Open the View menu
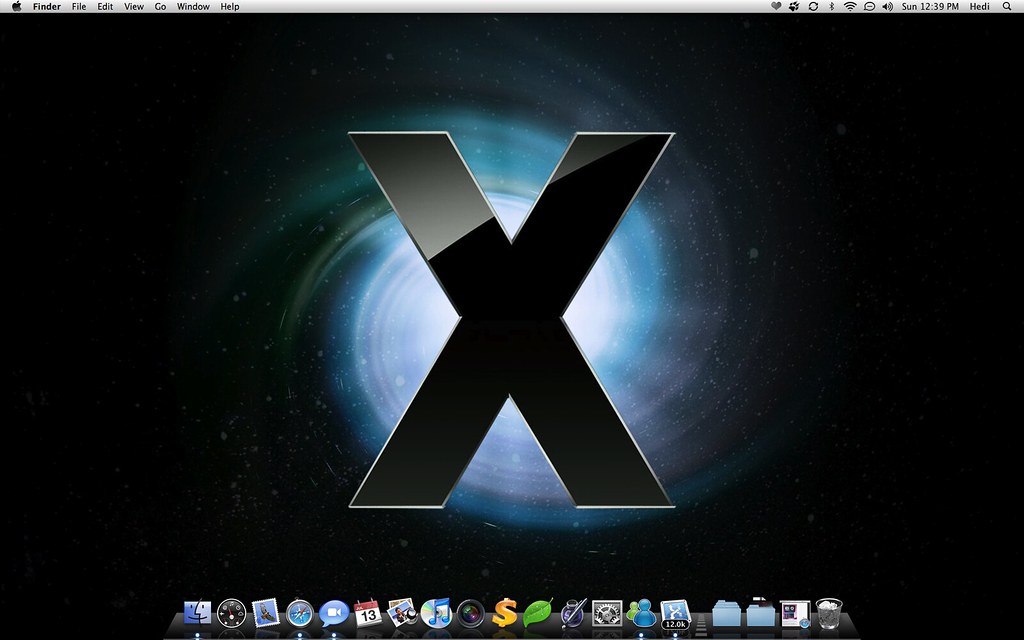Image resolution: width=1024 pixels, height=640 pixels. click(x=134, y=7)
